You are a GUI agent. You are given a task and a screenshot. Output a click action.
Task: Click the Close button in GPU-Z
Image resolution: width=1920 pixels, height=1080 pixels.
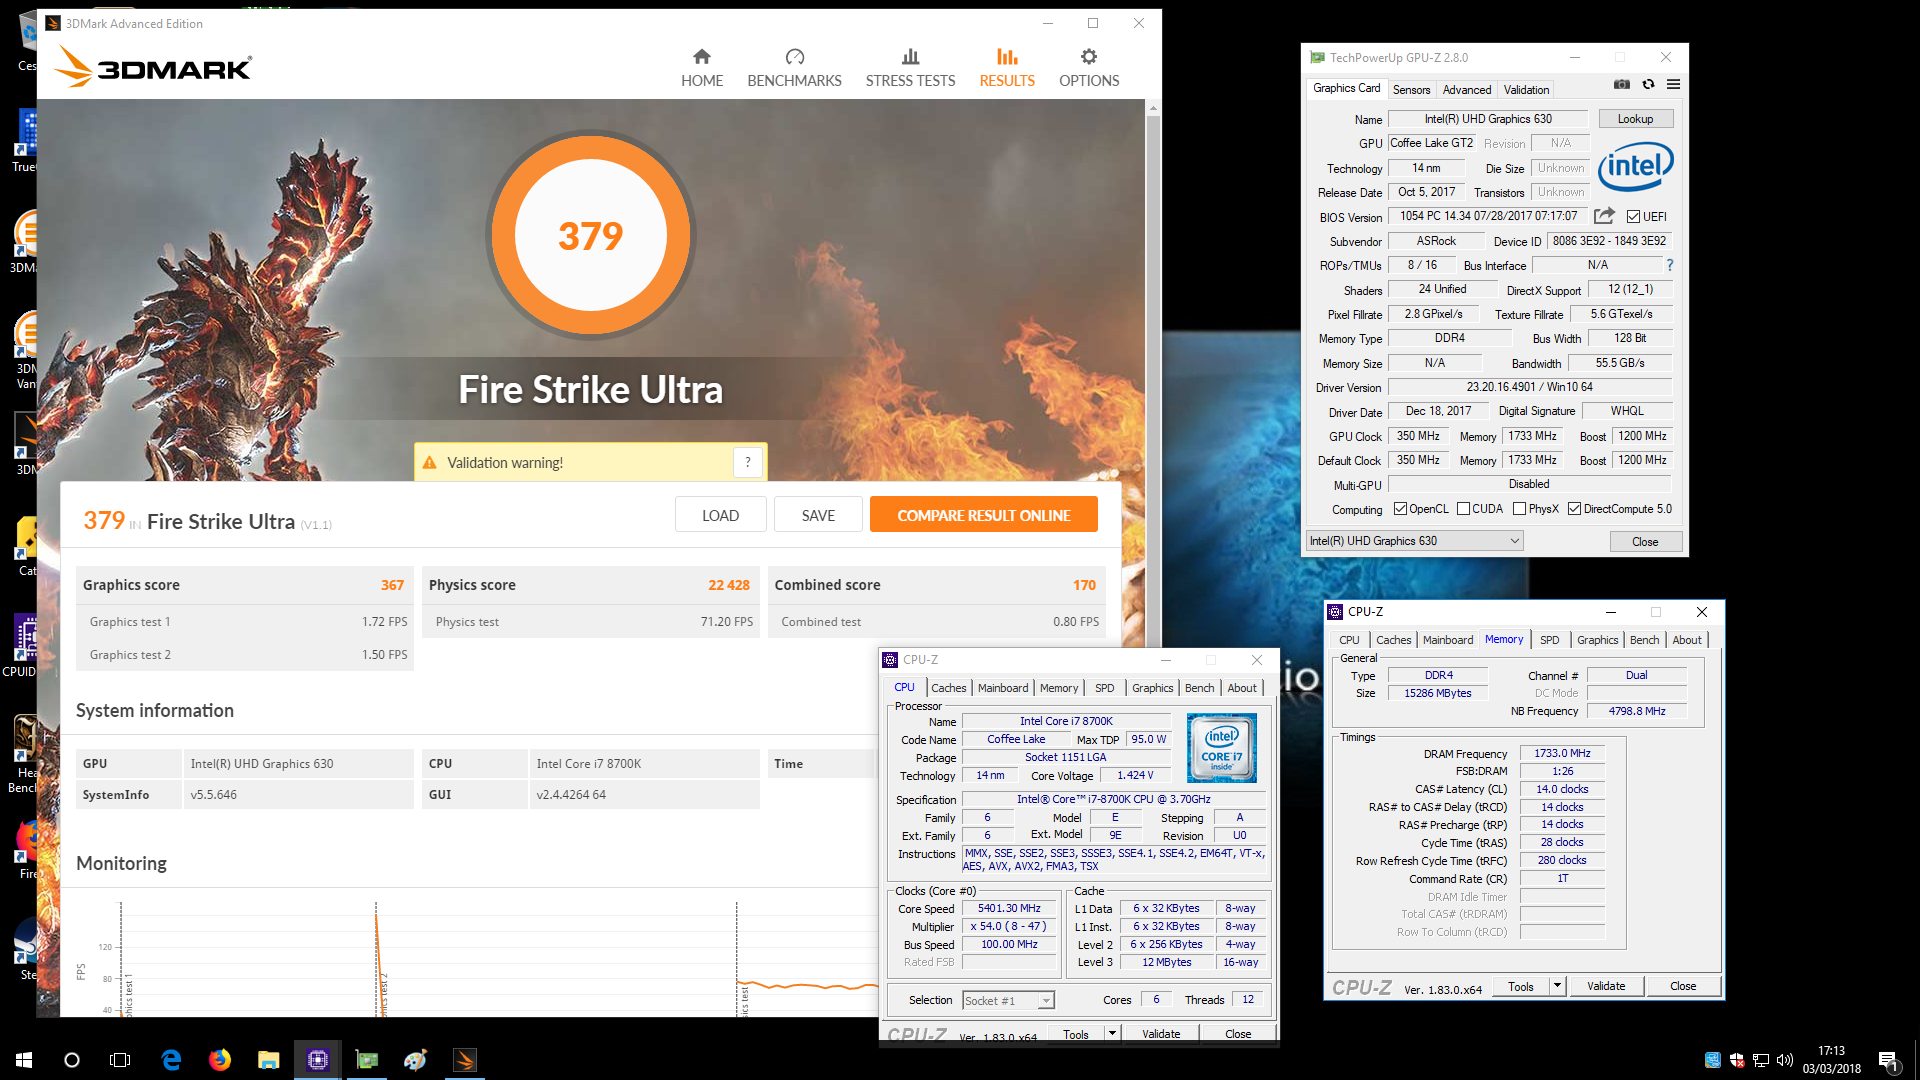coord(1645,541)
